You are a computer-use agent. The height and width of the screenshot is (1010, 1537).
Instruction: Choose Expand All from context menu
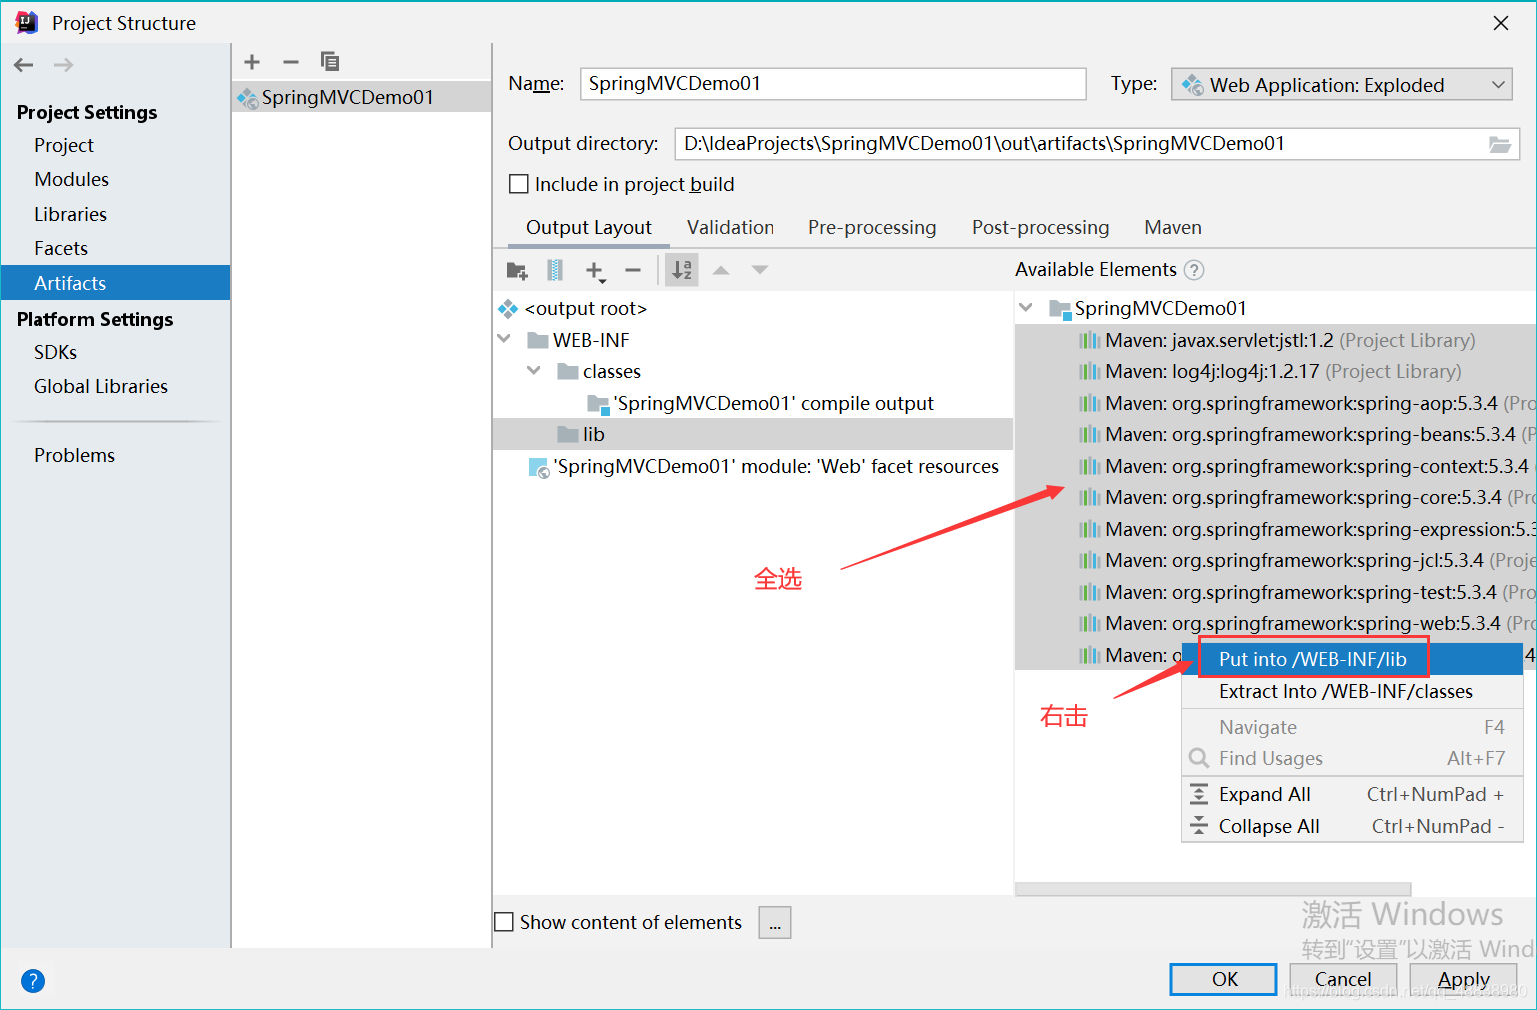(x=1352, y=794)
